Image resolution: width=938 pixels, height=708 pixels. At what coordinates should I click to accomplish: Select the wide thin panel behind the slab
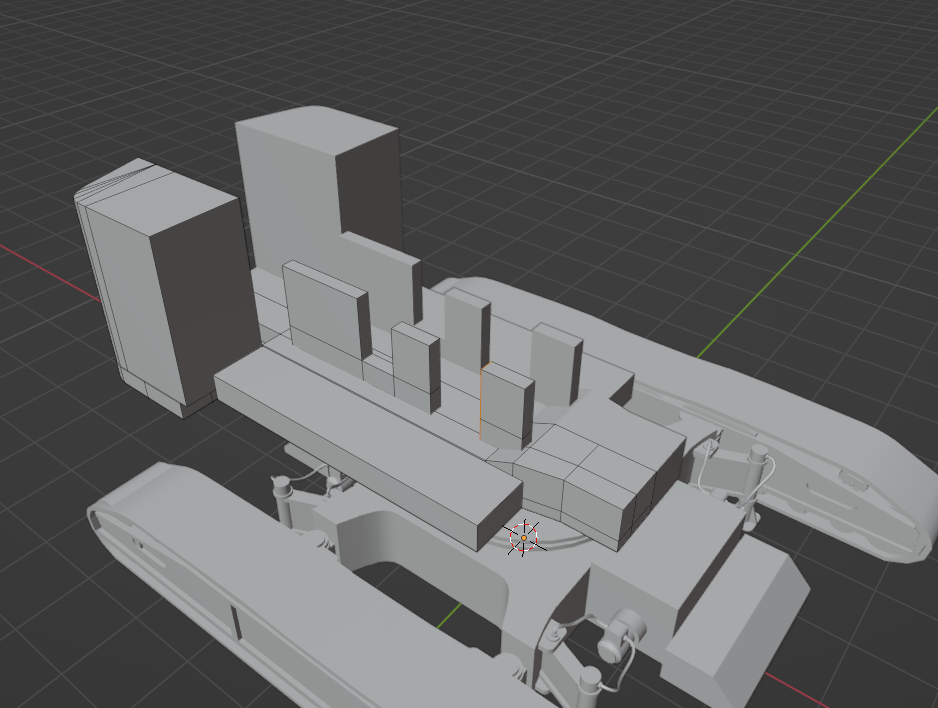tap(325, 311)
